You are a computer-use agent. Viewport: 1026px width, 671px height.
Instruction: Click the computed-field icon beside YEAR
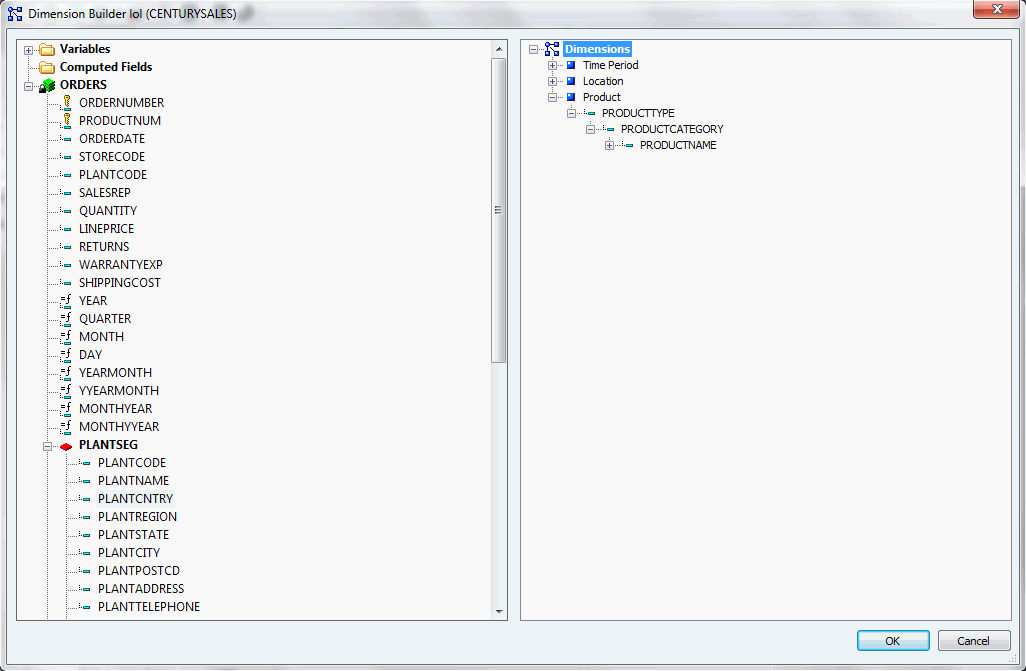pyautogui.click(x=66, y=301)
